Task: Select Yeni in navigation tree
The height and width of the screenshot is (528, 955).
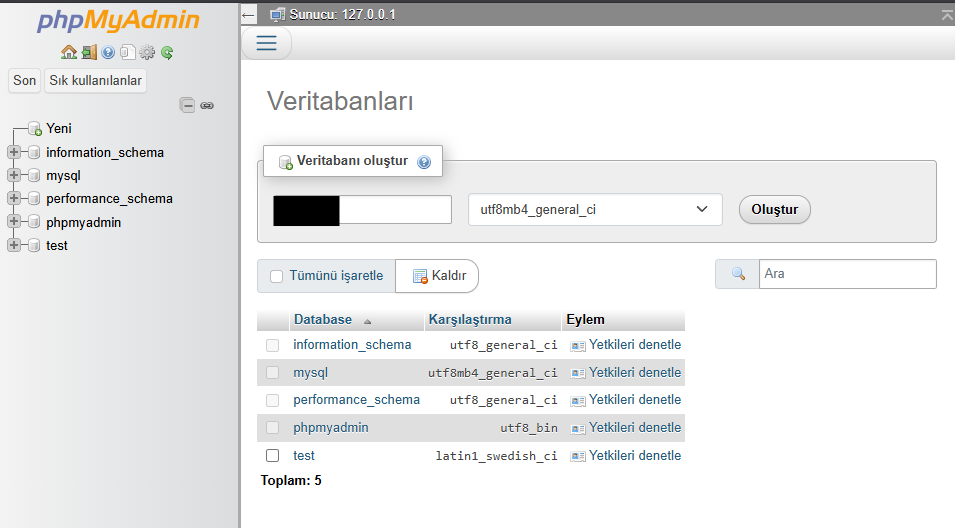Action: coord(58,128)
